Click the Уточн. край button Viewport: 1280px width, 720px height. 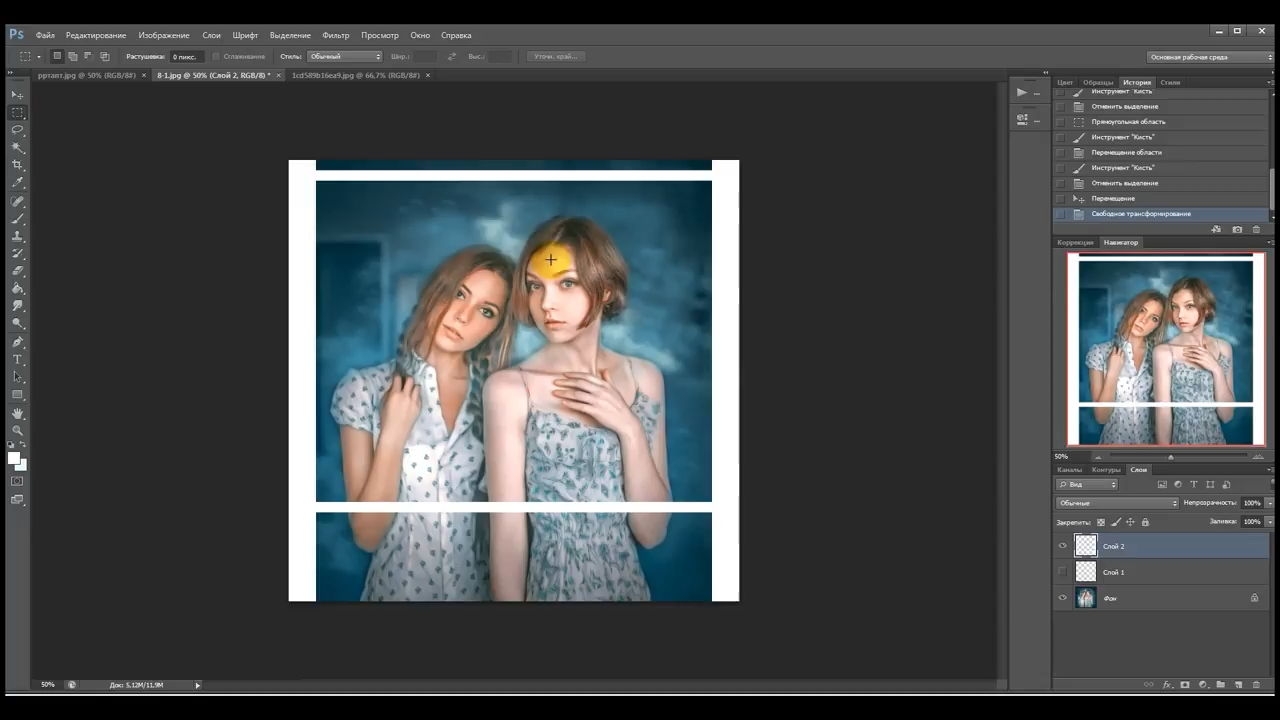[556, 57]
